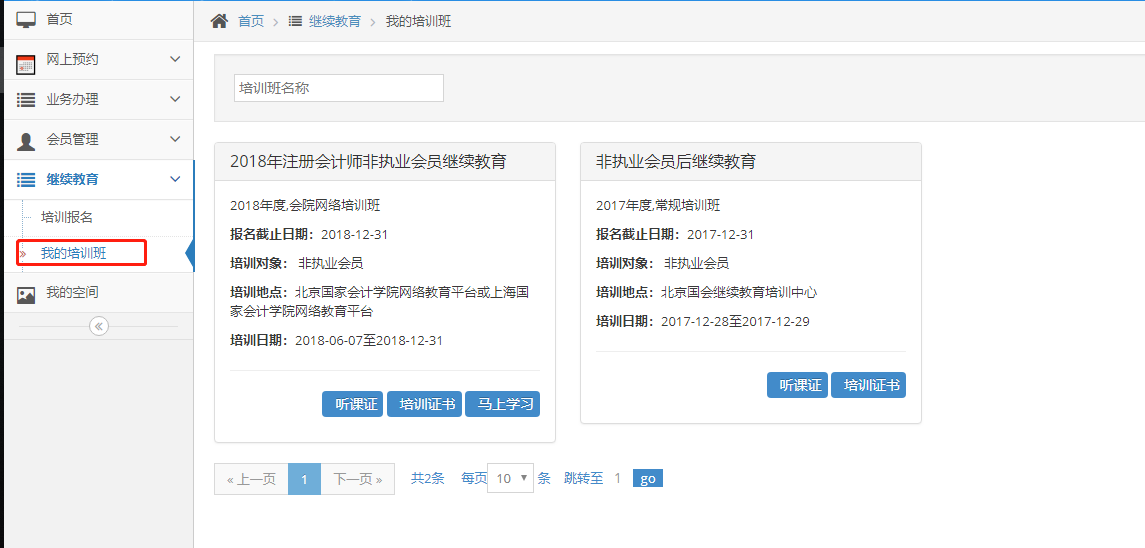Click the 马上学习 button
The image size is (1145, 548).
click(x=502, y=404)
